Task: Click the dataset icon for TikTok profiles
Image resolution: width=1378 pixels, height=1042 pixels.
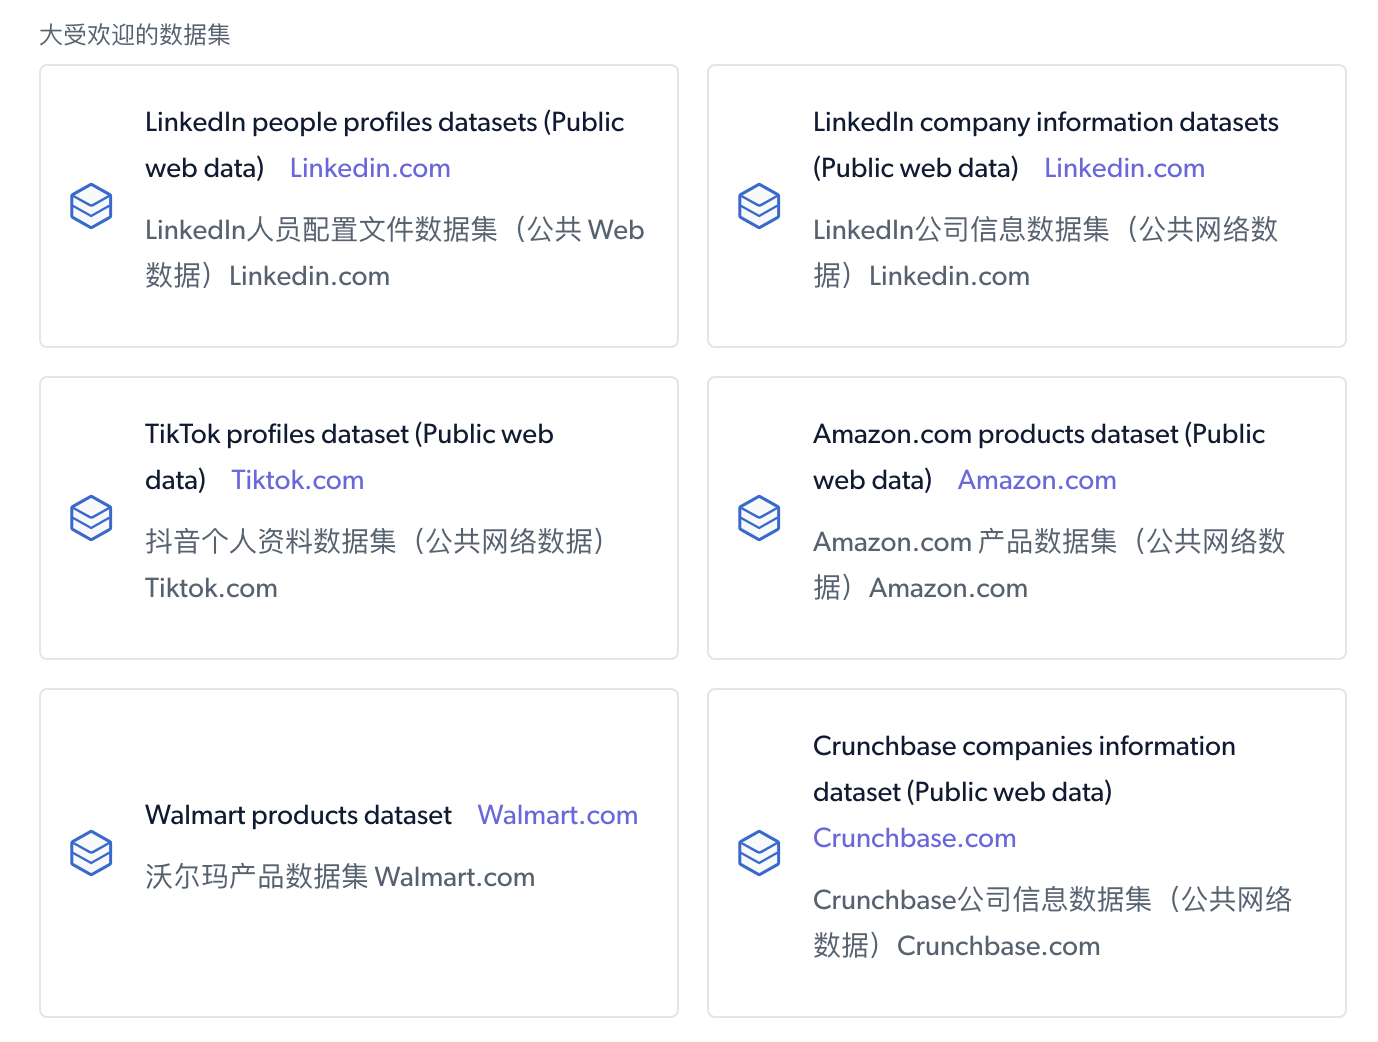Action: [x=91, y=518]
